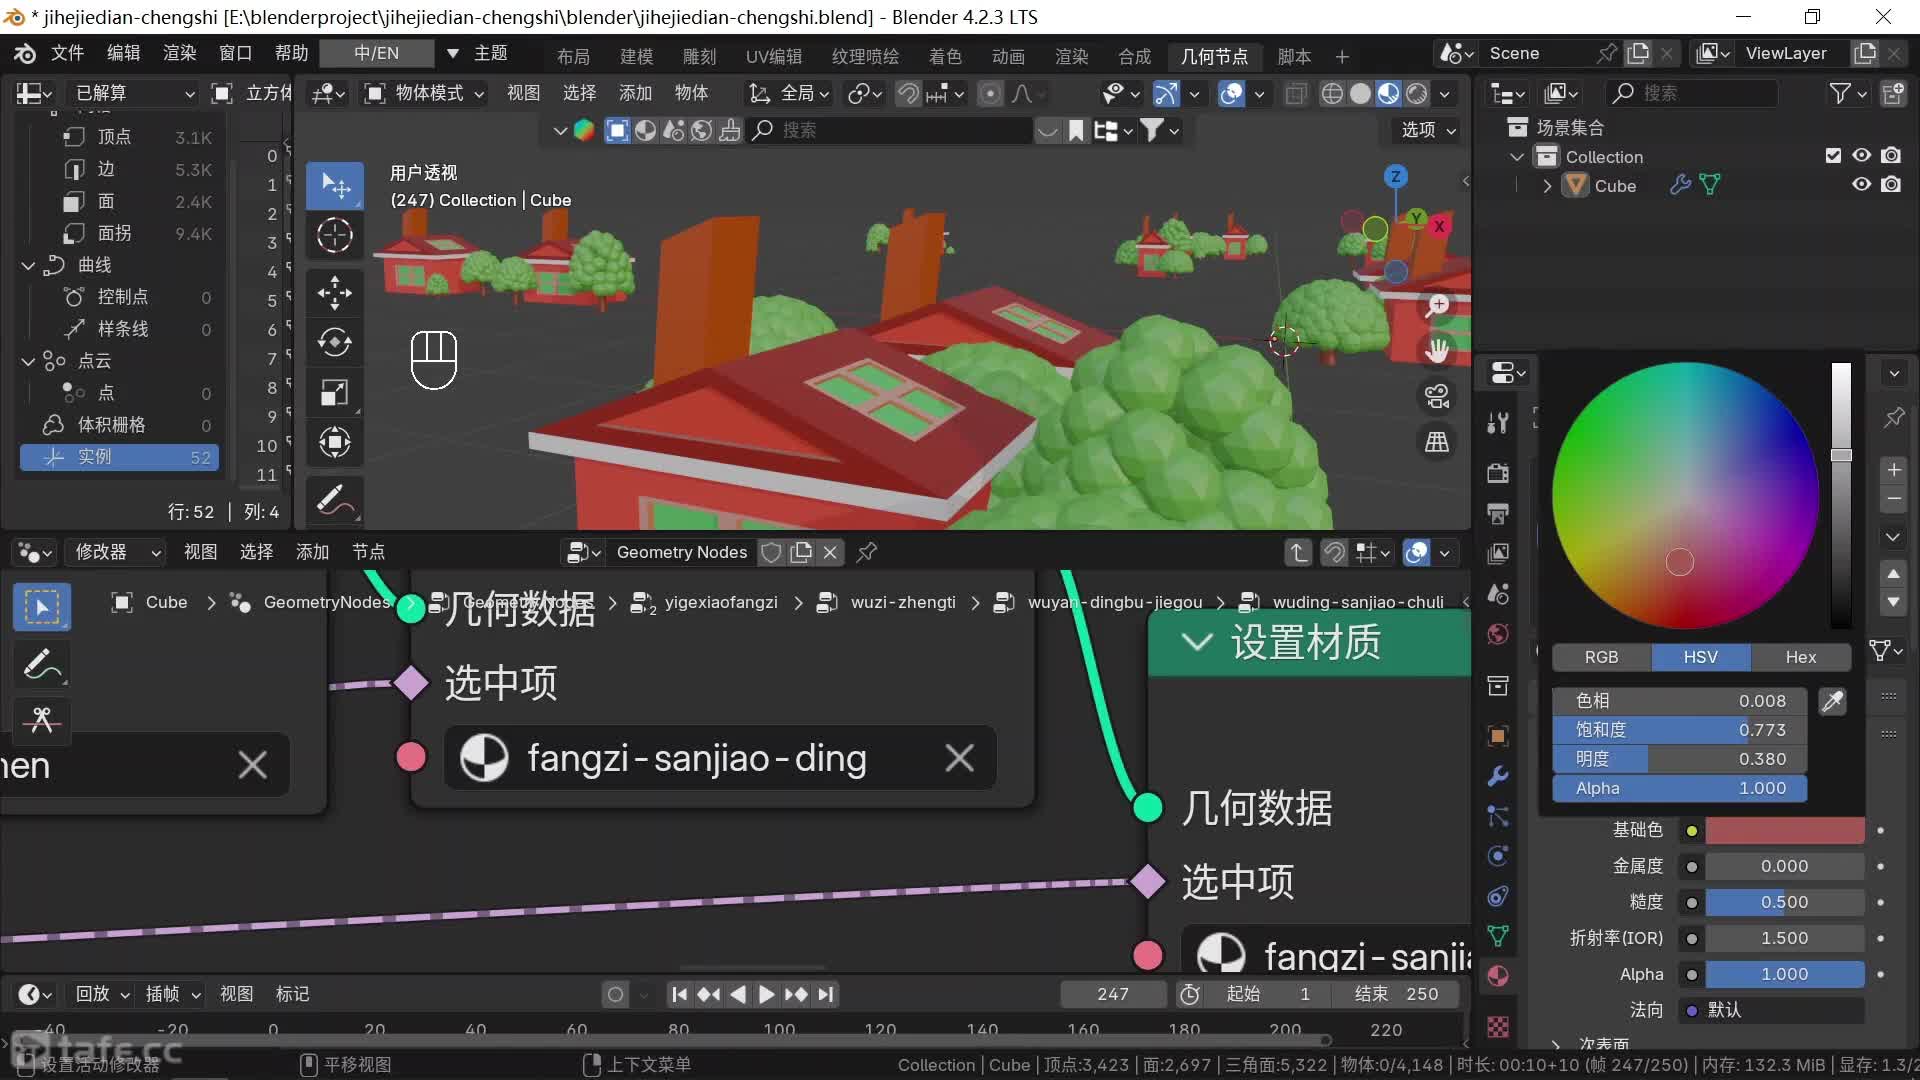Disable Collection in renders camera icon
The width and height of the screenshot is (1920, 1080).
(1891, 156)
